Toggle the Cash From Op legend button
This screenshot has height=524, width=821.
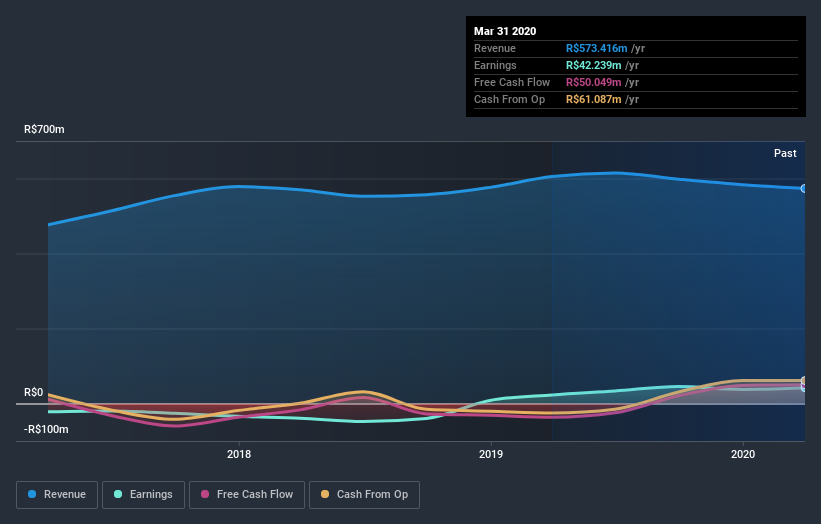[x=364, y=495]
